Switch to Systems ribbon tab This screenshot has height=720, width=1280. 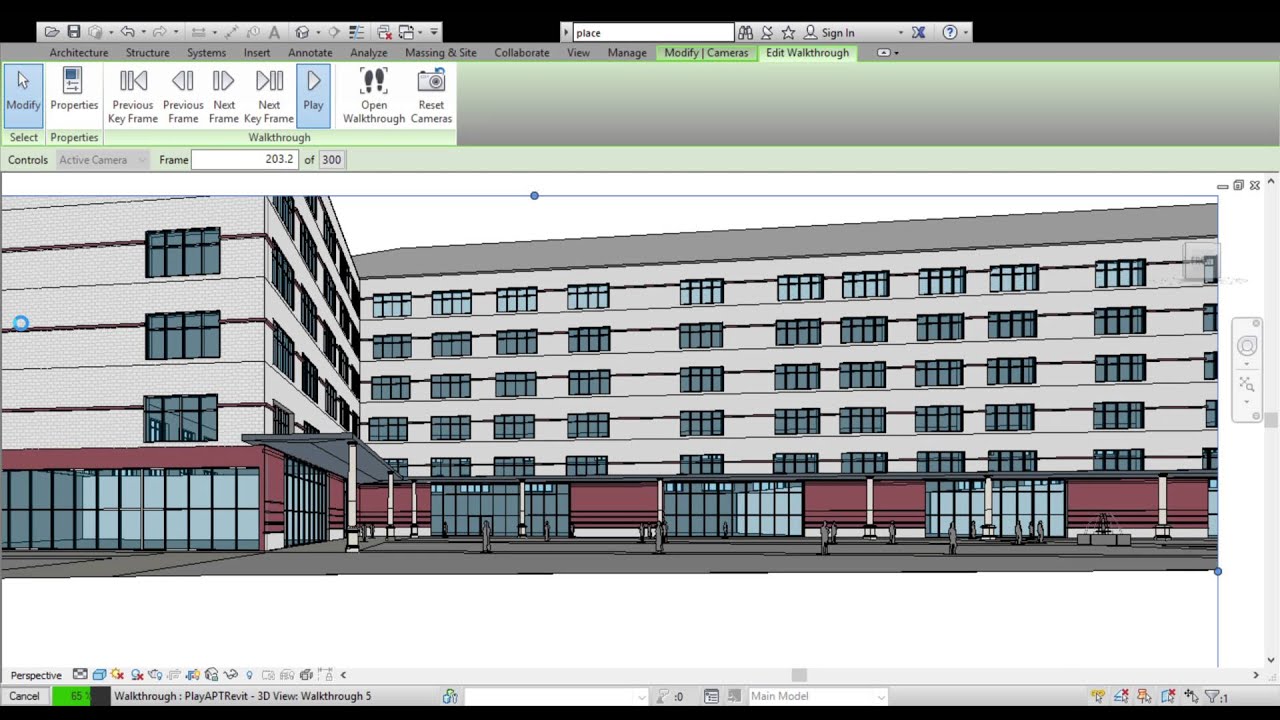[x=206, y=53]
